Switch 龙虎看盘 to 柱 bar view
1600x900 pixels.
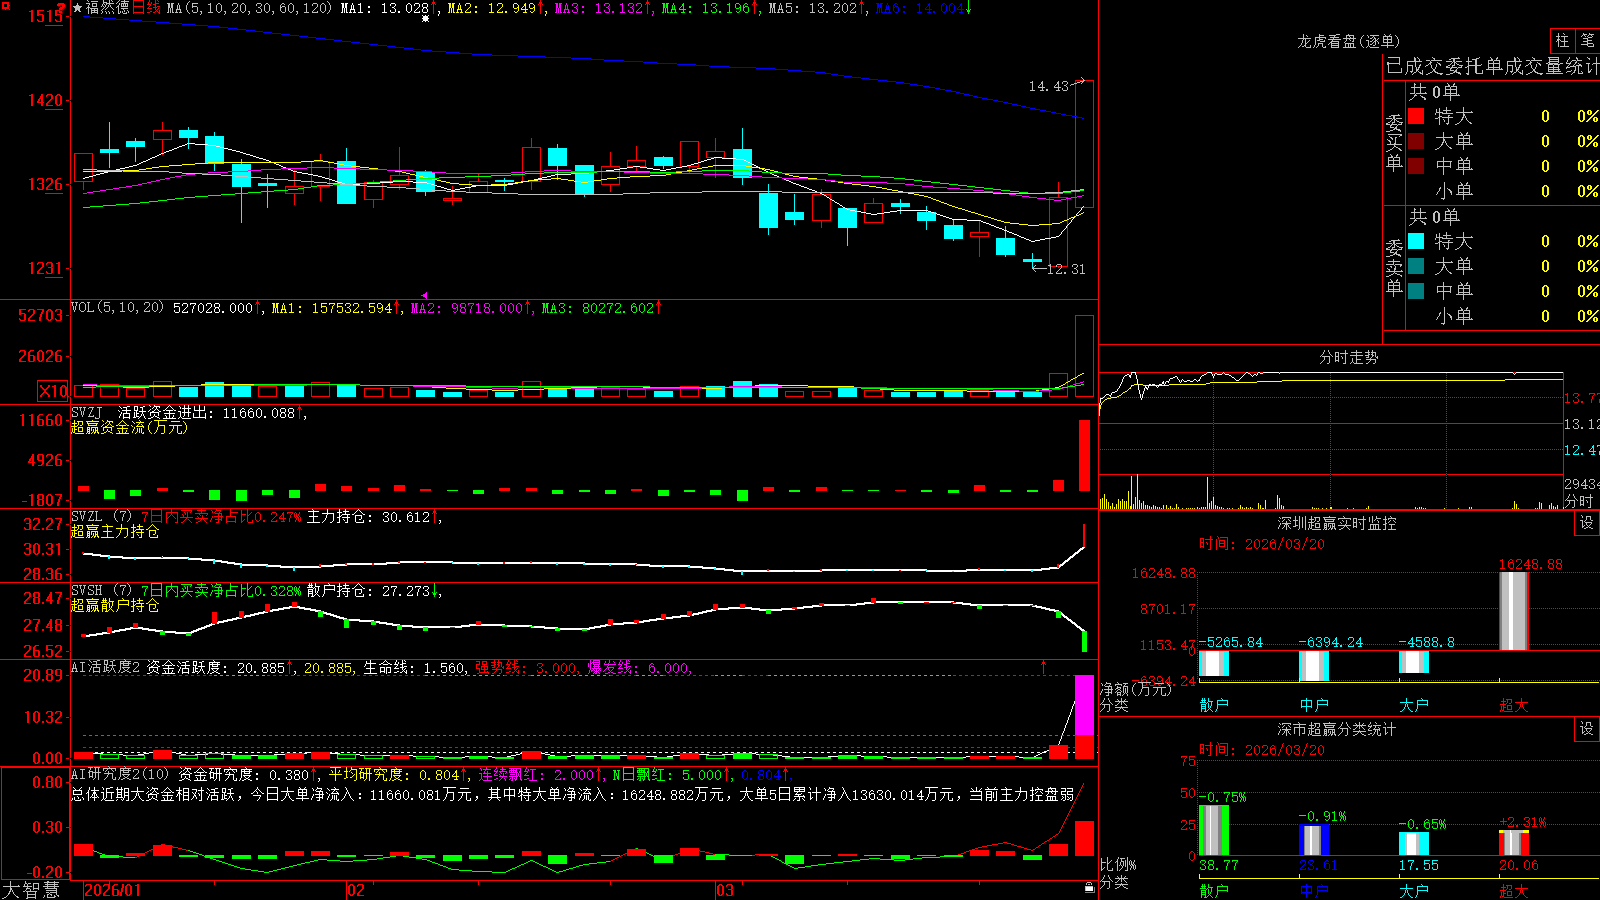(1562, 40)
